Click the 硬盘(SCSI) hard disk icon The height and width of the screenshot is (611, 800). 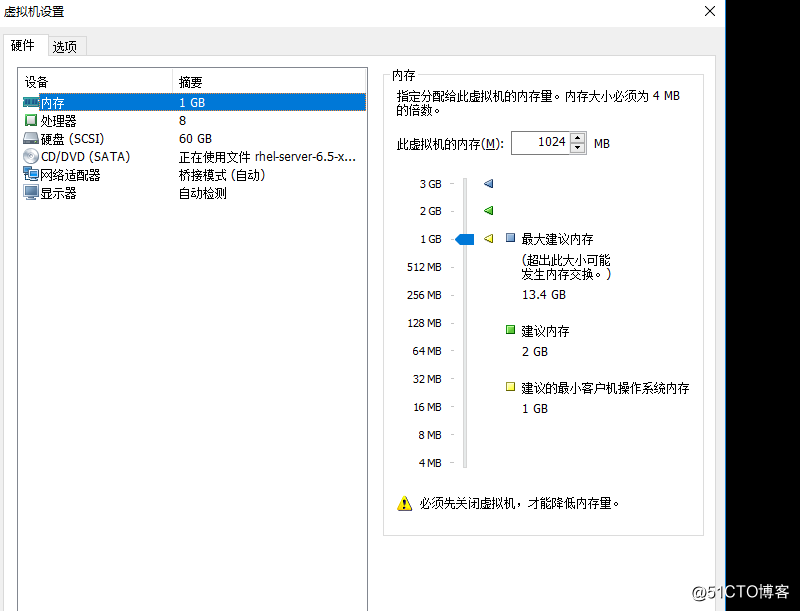click(x=29, y=138)
